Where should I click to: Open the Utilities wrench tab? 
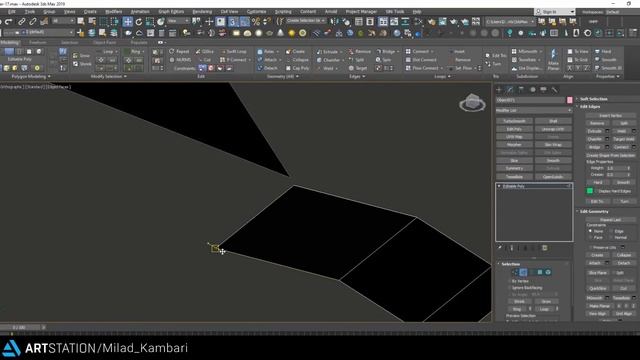point(554,89)
